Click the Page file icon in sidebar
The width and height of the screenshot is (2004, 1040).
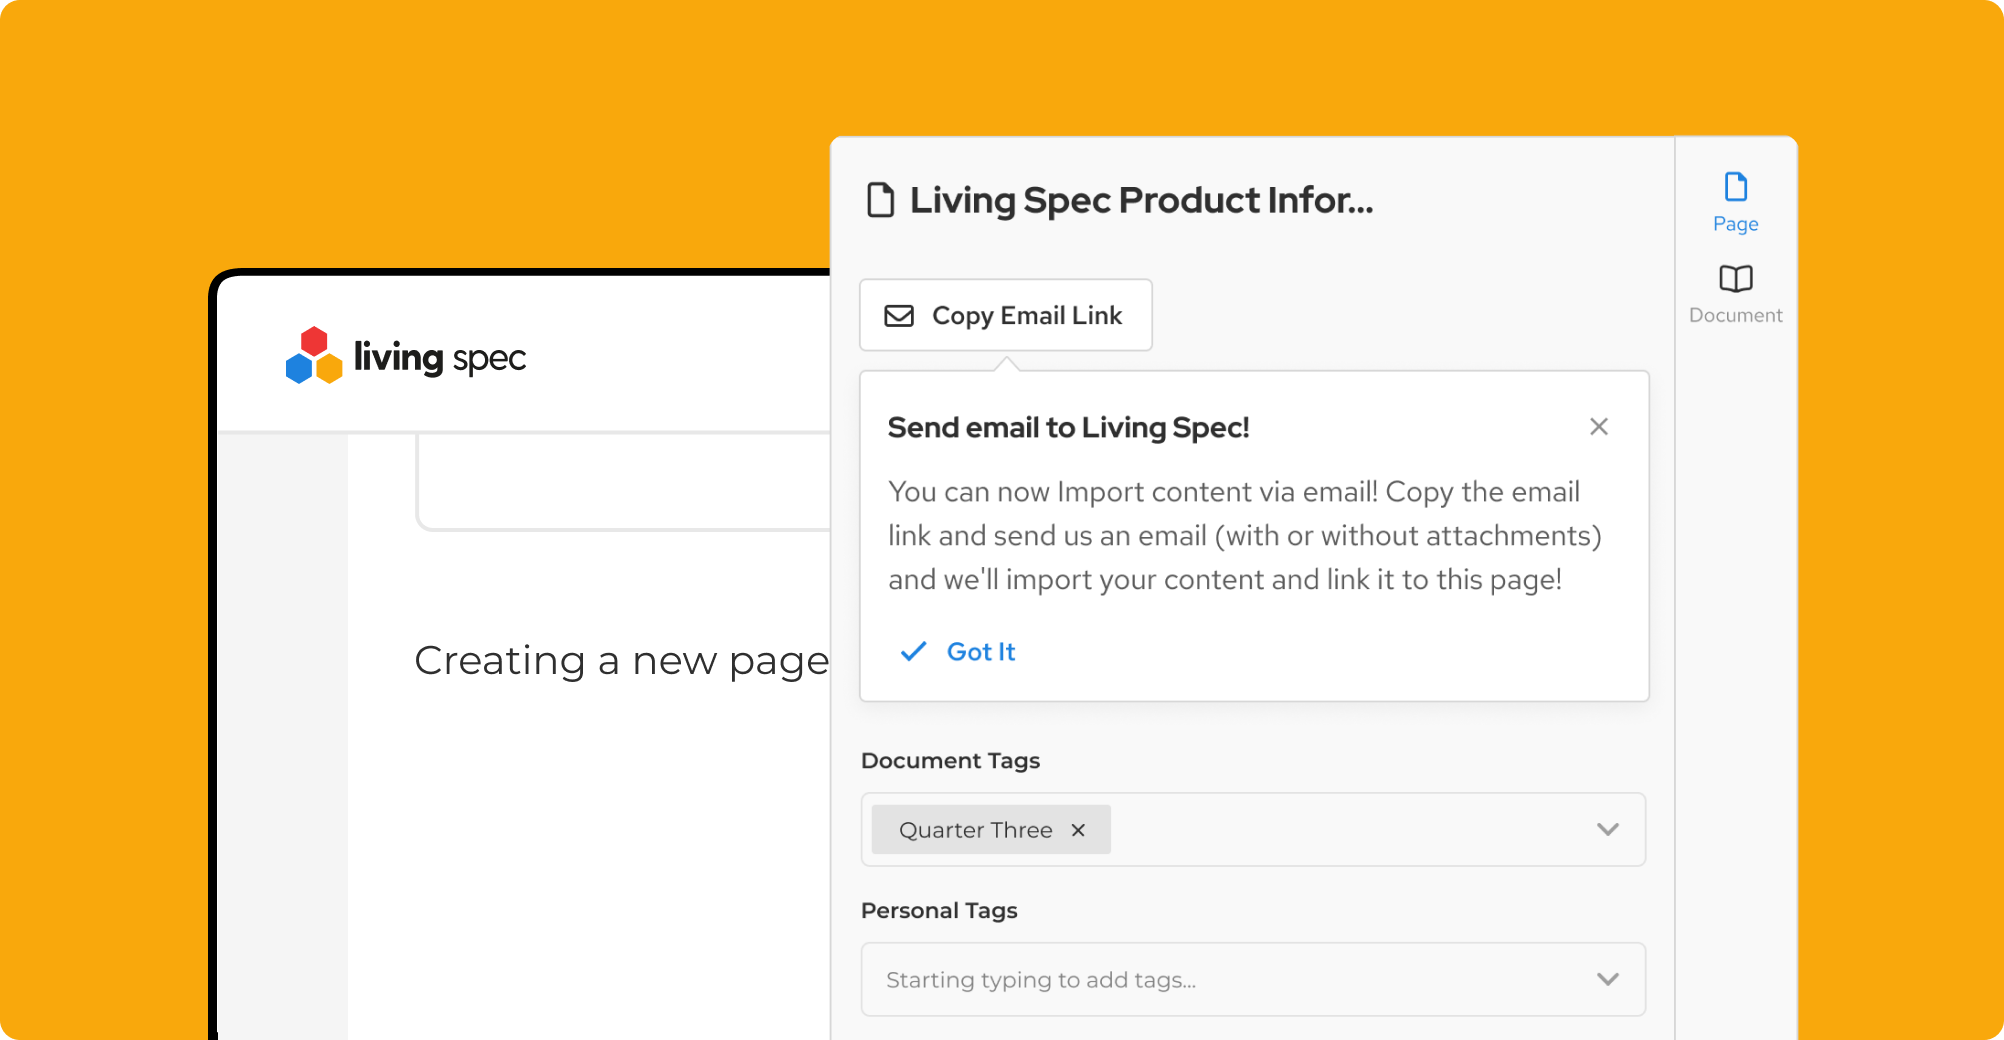coord(1735,187)
